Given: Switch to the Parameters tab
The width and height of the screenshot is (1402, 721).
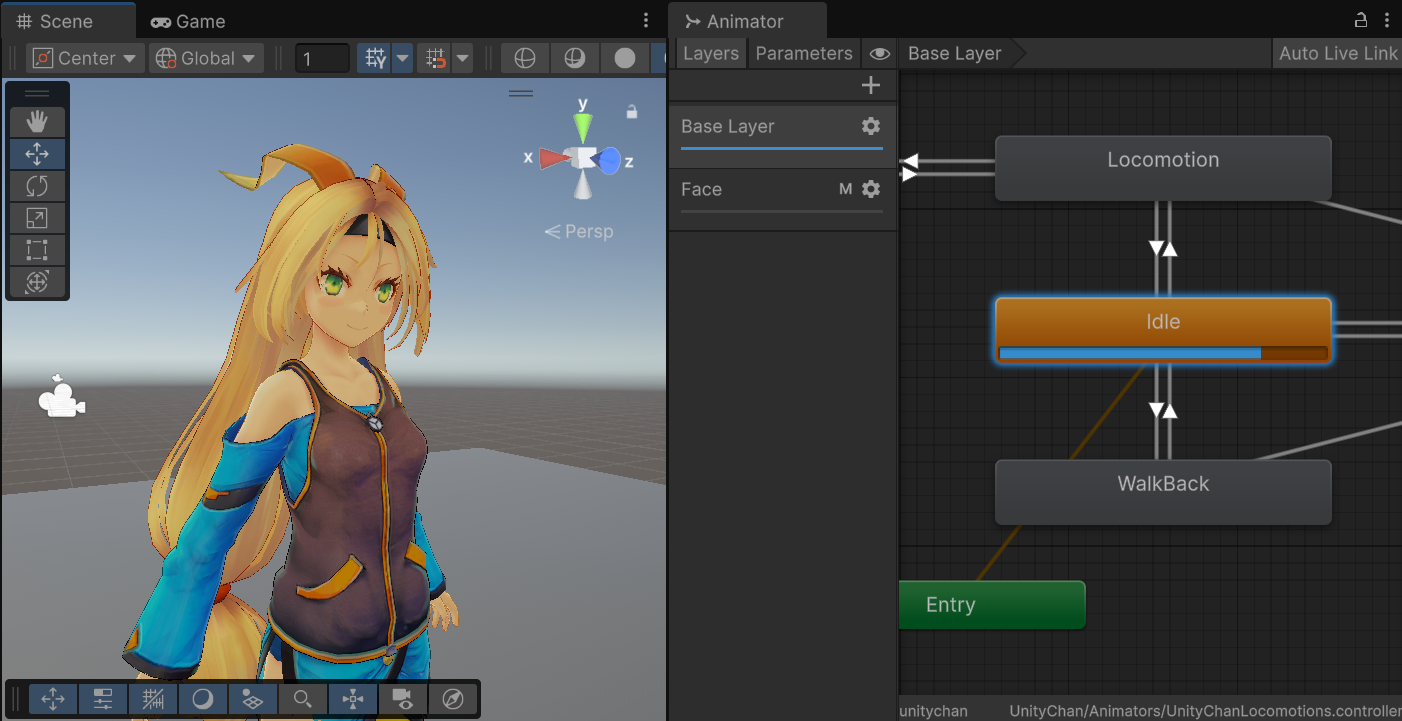Looking at the screenshot, I should click(804, 54).
